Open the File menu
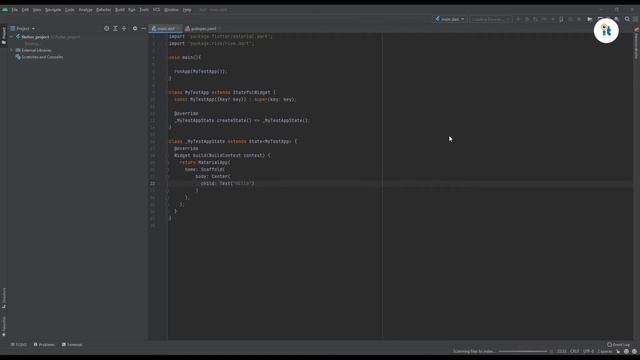640x360 pixels. coord(15,9)
